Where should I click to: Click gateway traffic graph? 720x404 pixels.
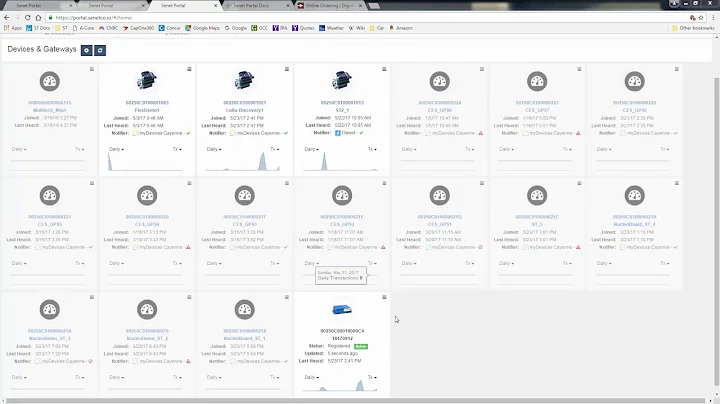(x=340, y=386)
